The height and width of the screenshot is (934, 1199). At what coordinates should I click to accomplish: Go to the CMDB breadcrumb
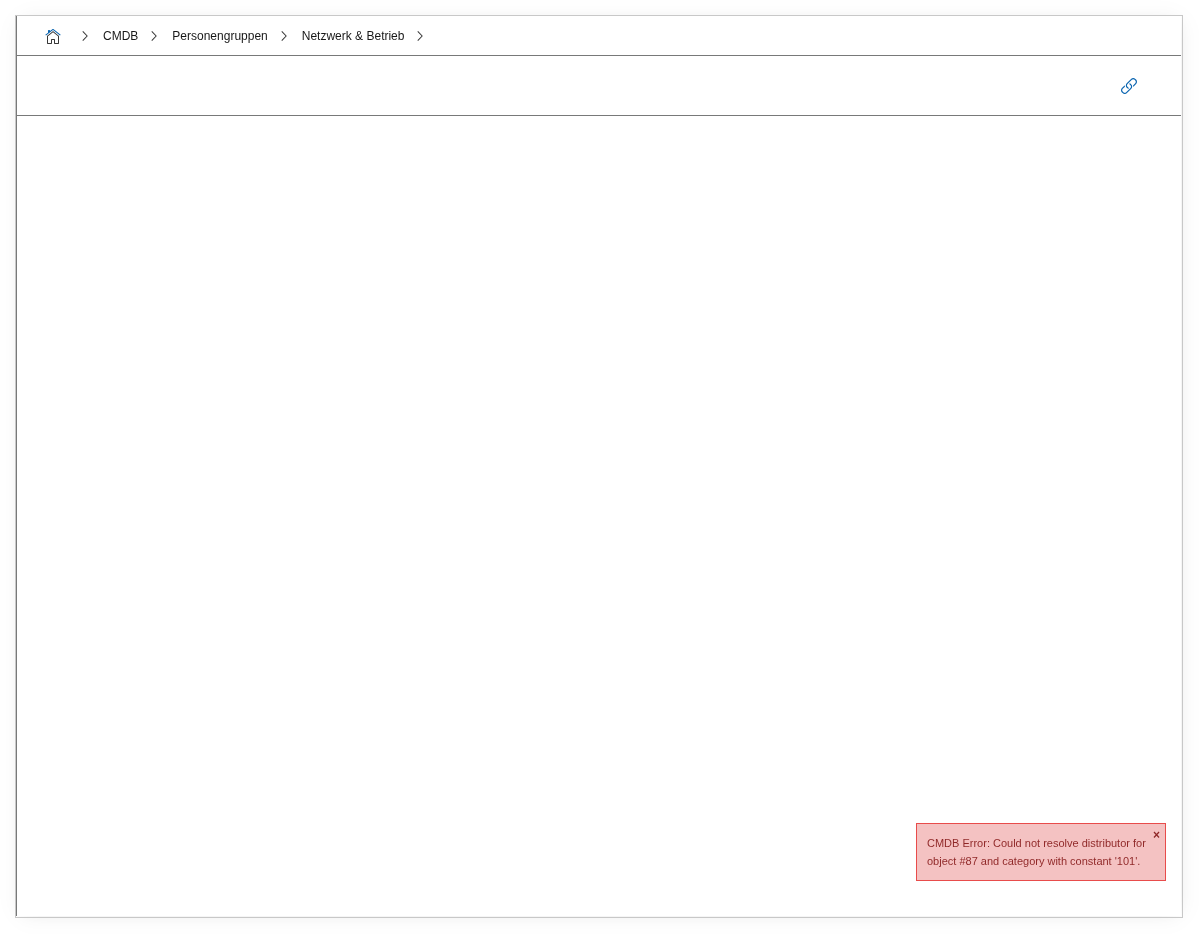[x=120, y=36]
